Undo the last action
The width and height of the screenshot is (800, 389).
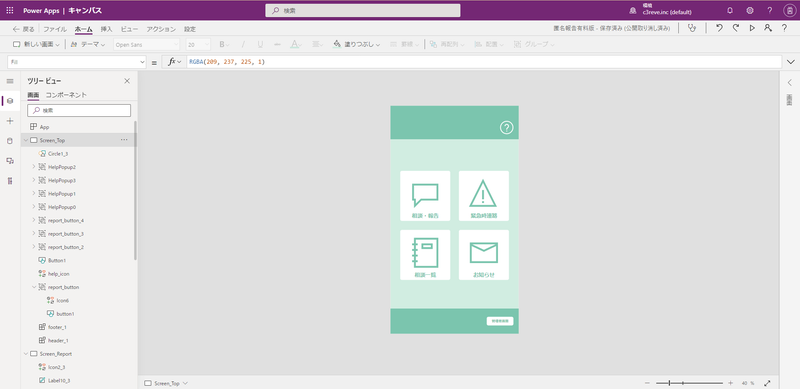(x=719, y=29)
